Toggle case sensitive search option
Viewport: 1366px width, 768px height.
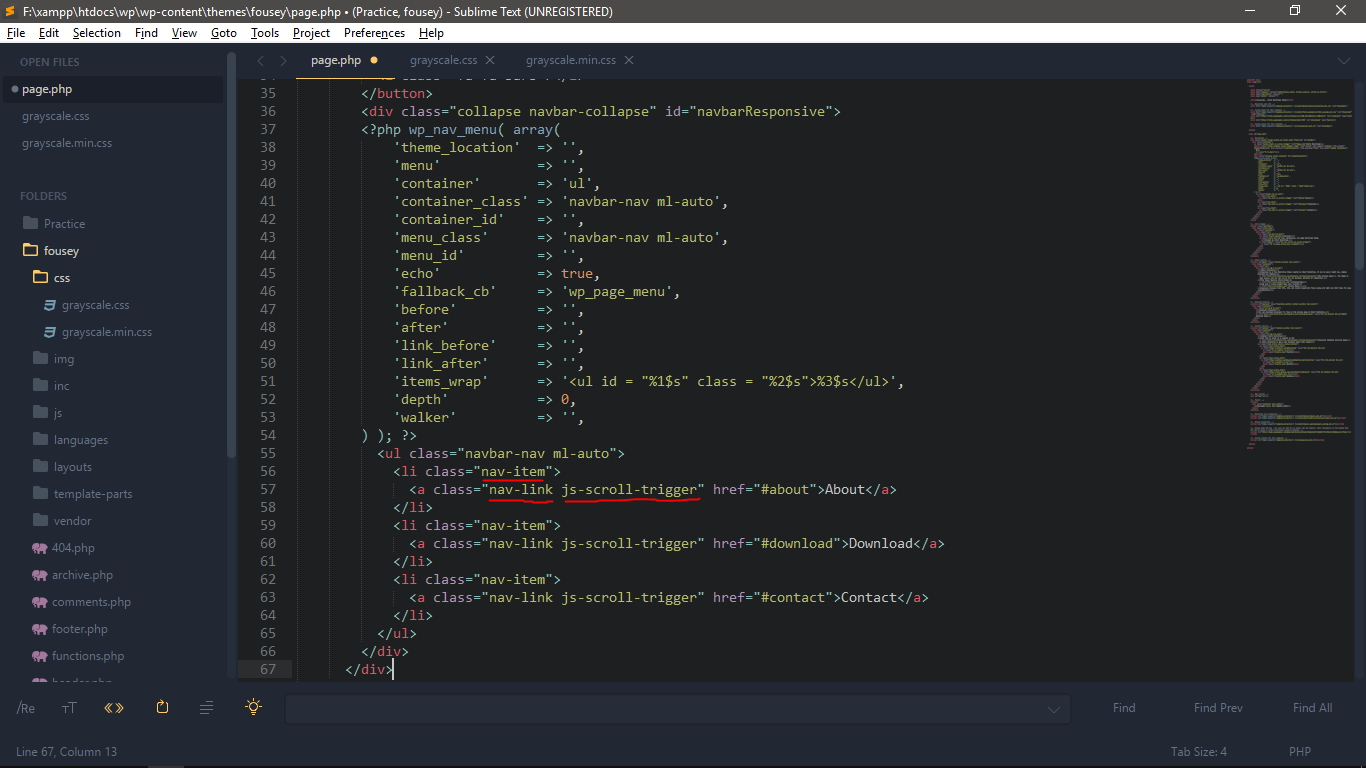69,708
